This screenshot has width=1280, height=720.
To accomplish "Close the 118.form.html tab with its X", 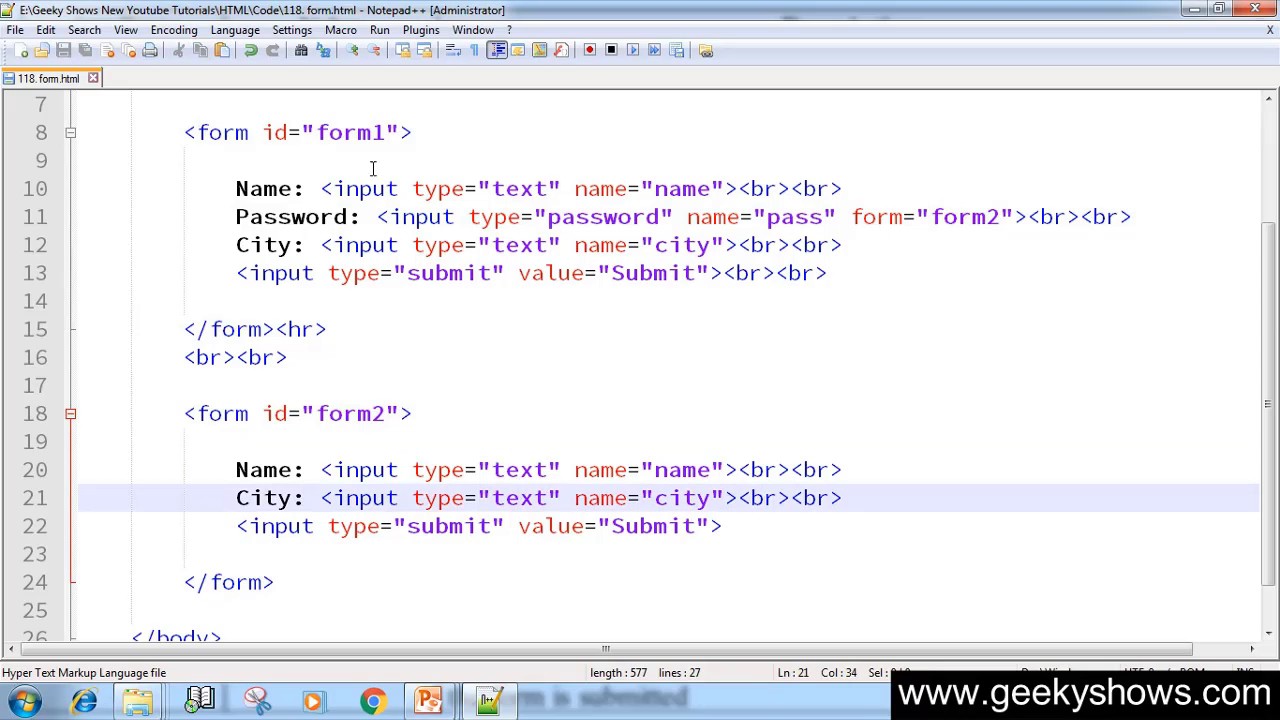I will point(93,78).
